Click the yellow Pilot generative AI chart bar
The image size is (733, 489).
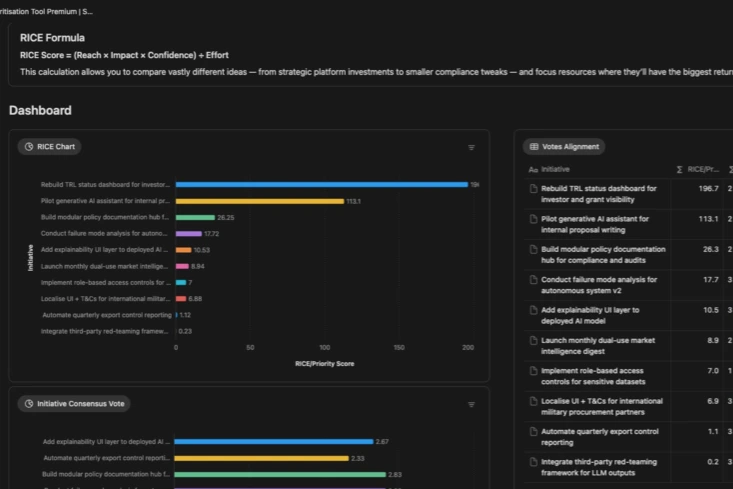[259, 201]
